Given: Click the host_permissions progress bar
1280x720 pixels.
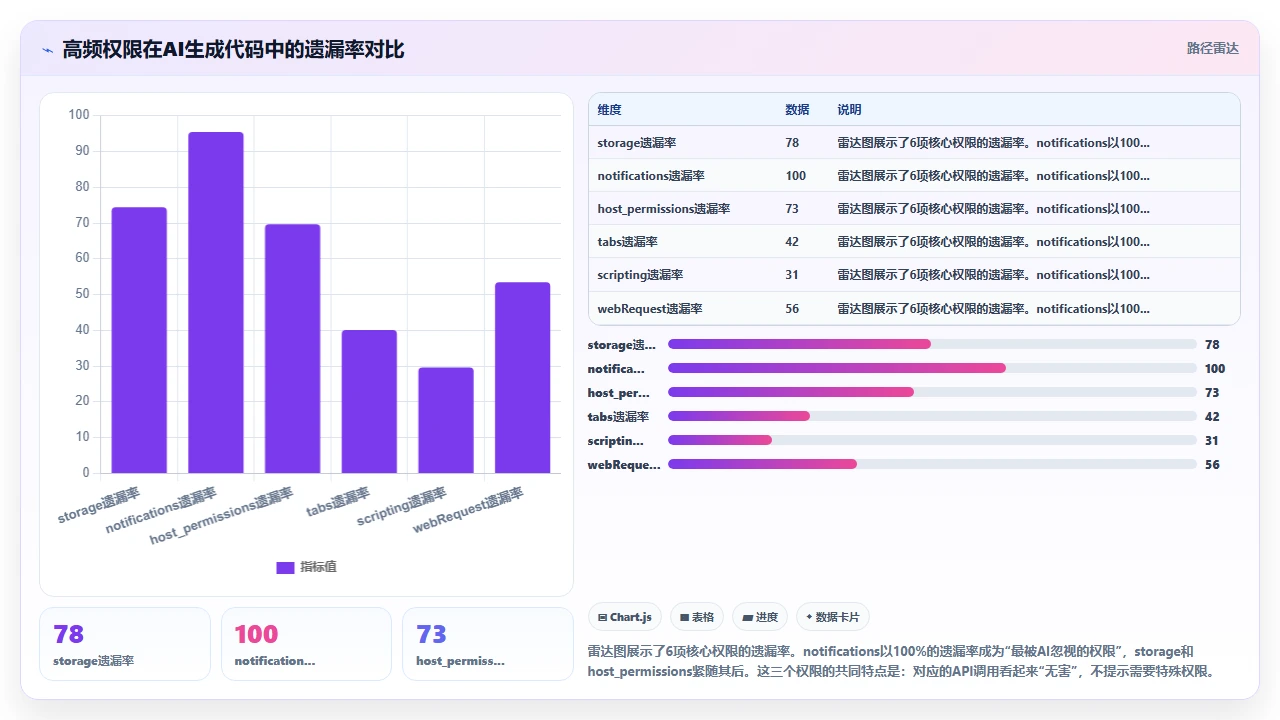Looking at the screenshot, I should click(932, 392).
